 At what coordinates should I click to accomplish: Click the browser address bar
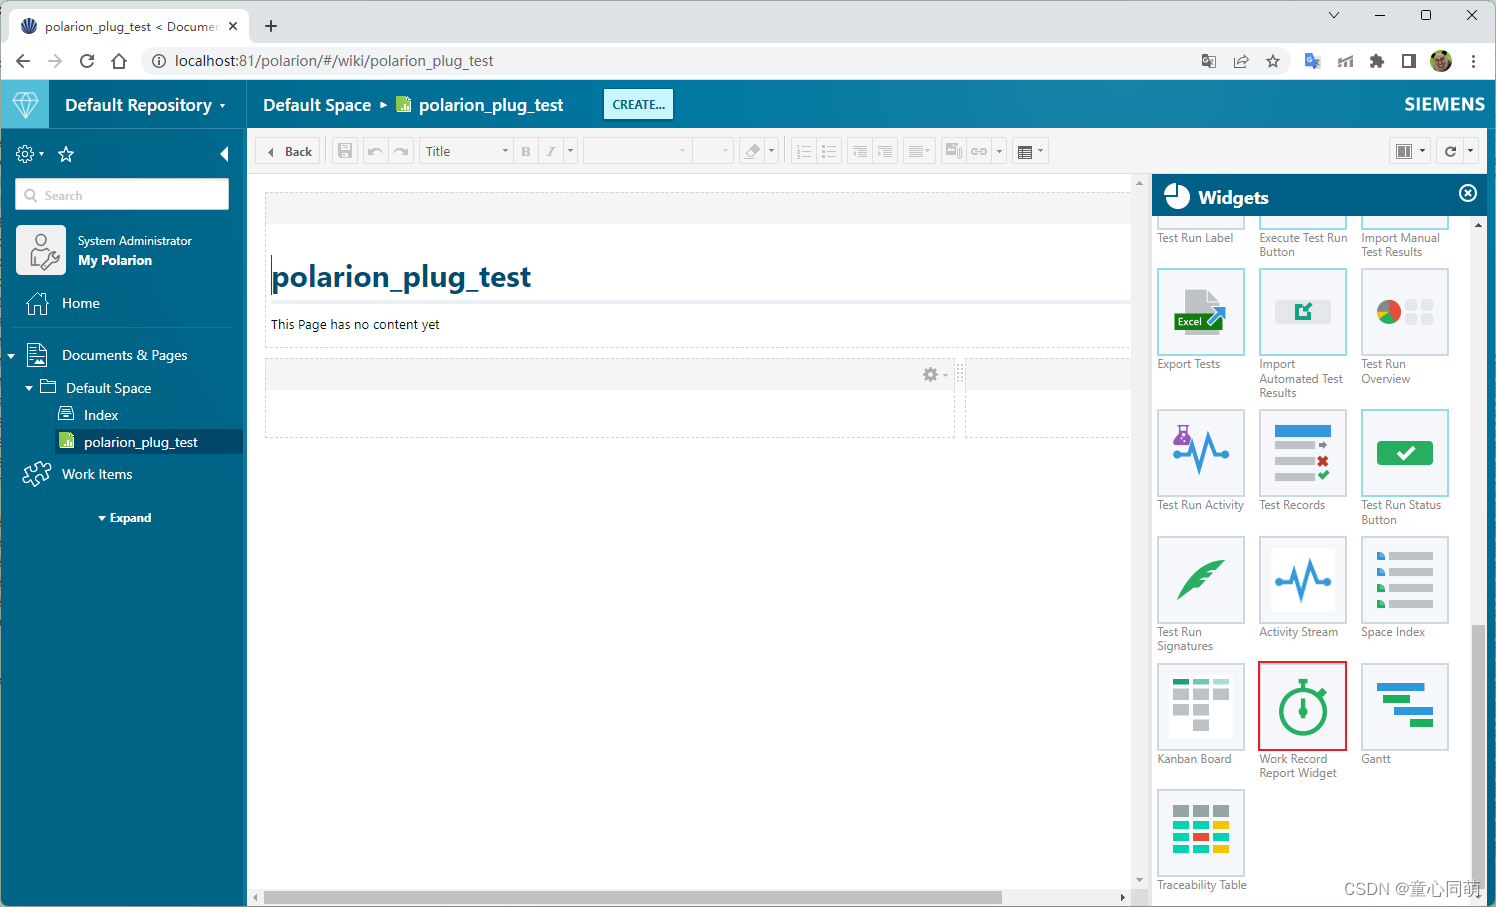(x=670, y=61)
